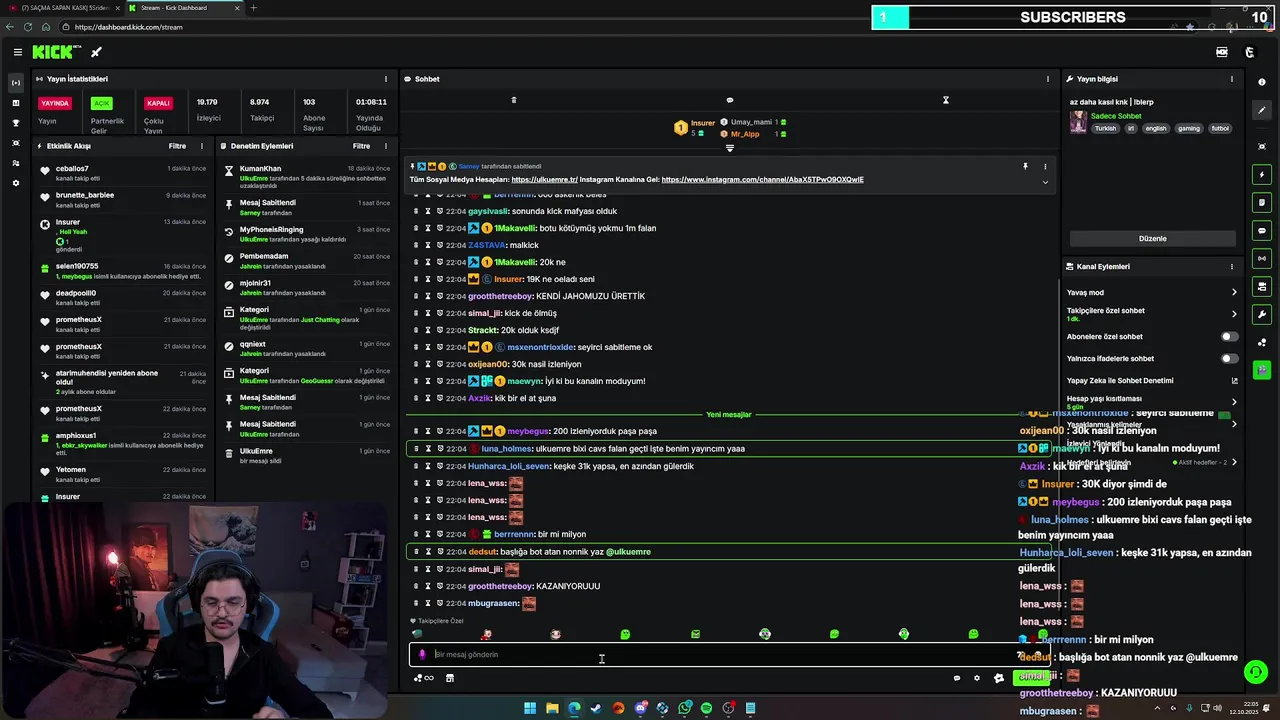Screen dimensions: 1280x720
Task: Click ceballos7 in activity feed
Action: pos(72,169)
